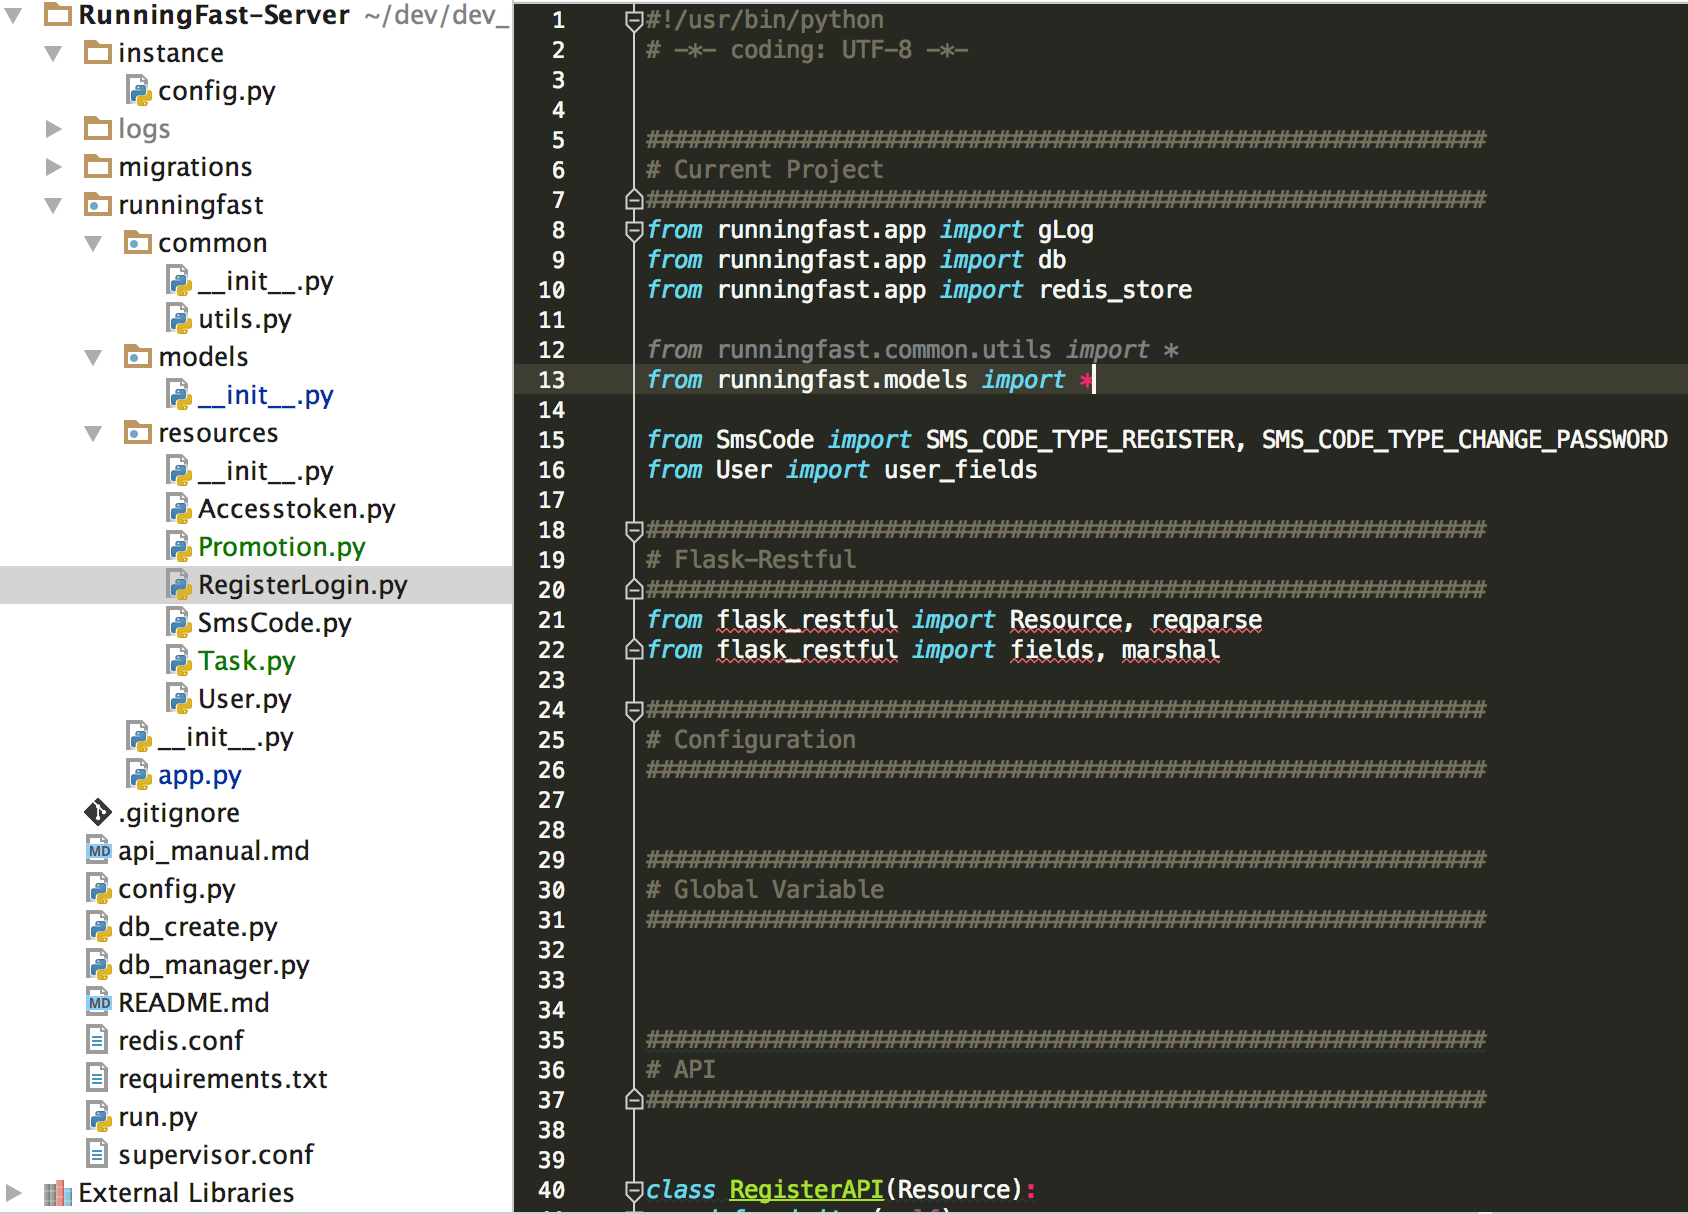
Task: Fold the RegisterAPI class at line 40
Action: pyautogui.click(x=633, y=1190)
